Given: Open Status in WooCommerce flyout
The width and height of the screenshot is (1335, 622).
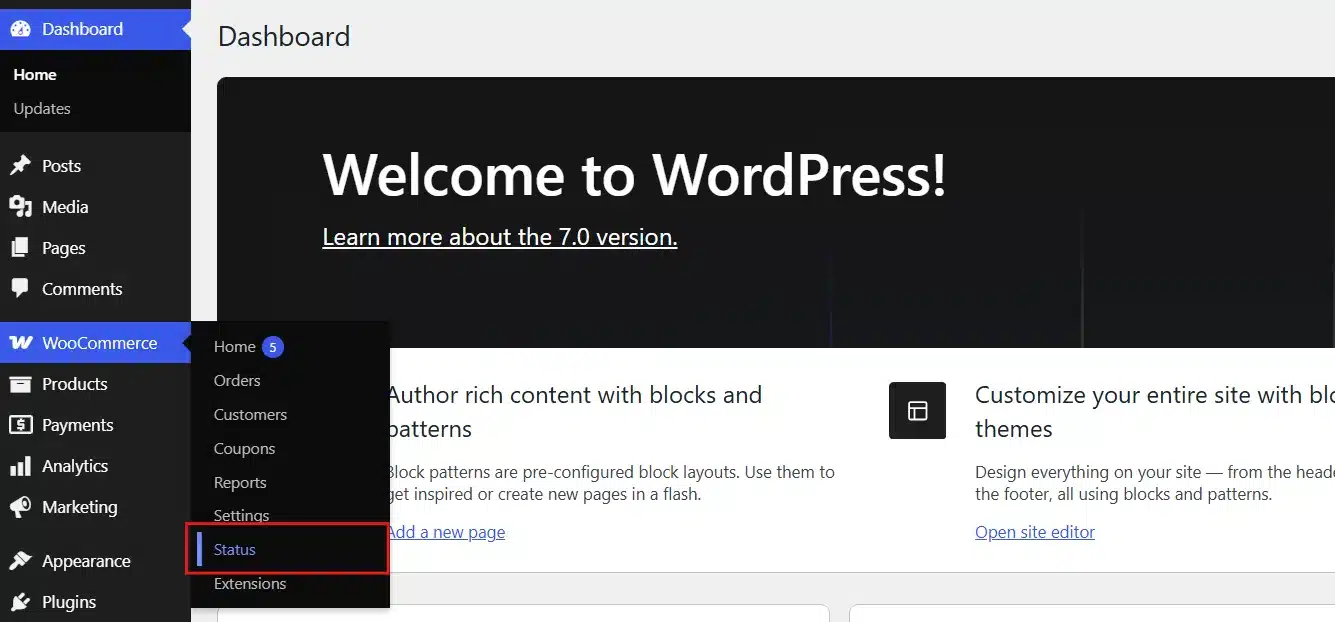Looking at the screenshot, I should click(235, 550).
